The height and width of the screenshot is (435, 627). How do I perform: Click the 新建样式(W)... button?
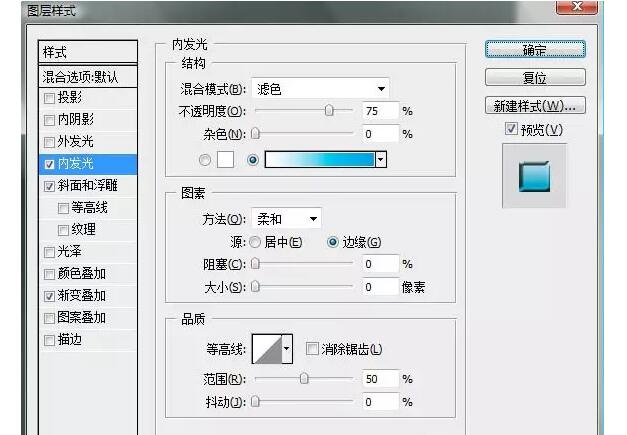click(535, 106)
